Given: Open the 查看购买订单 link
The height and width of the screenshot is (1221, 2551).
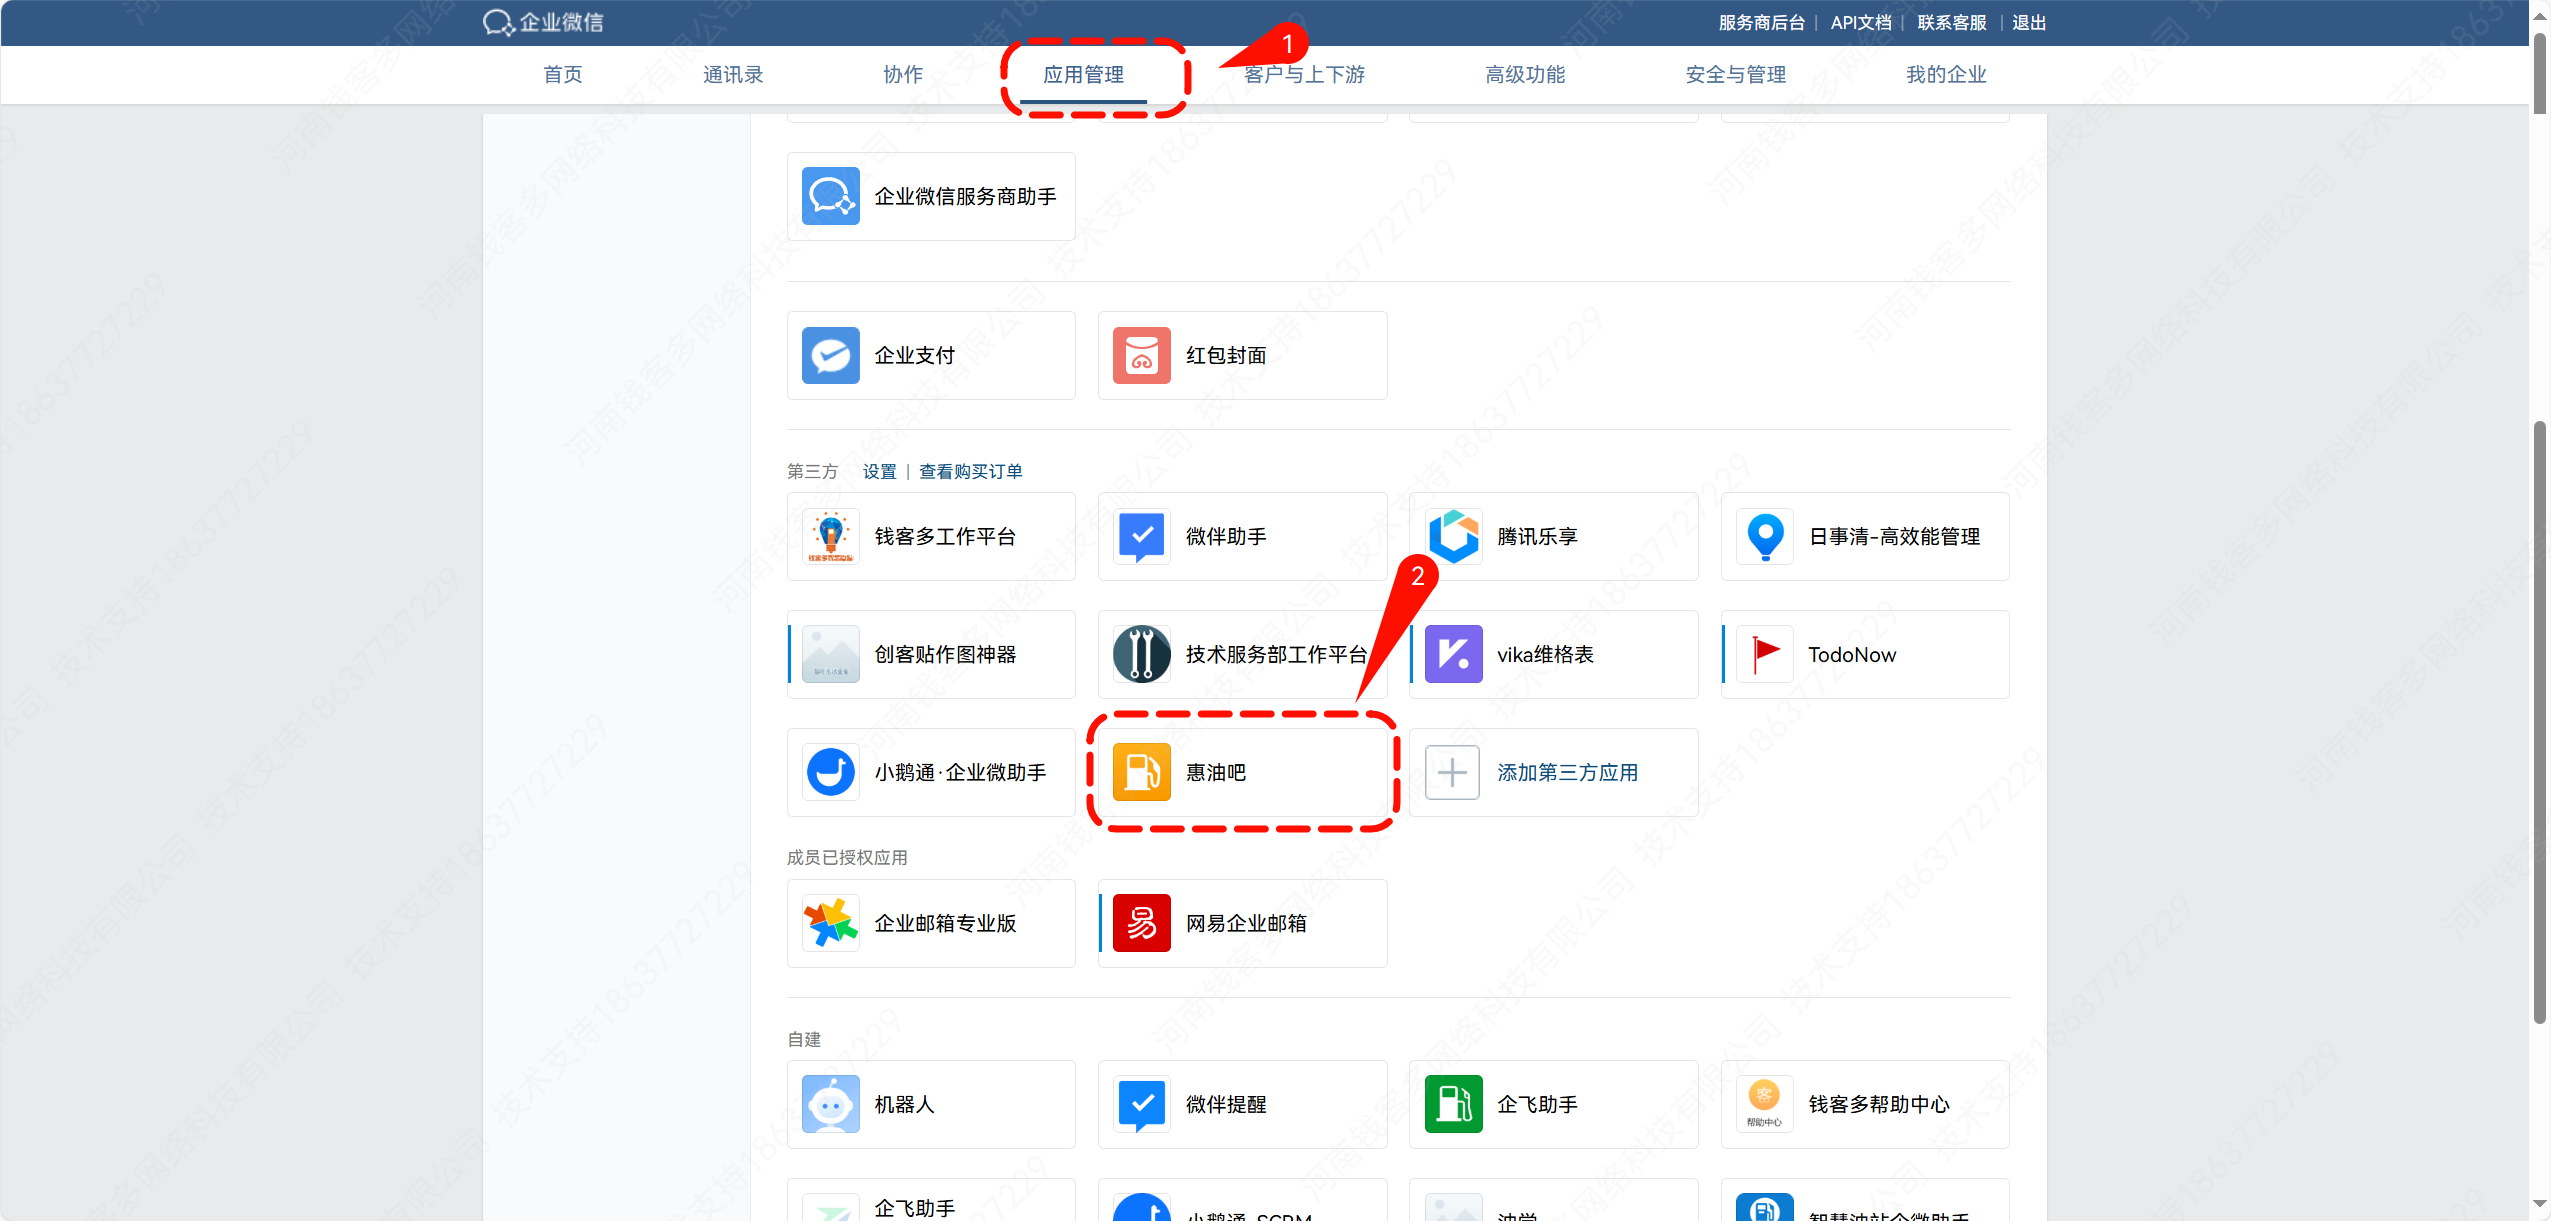Looking at the screenshot, I should point(970,472).
